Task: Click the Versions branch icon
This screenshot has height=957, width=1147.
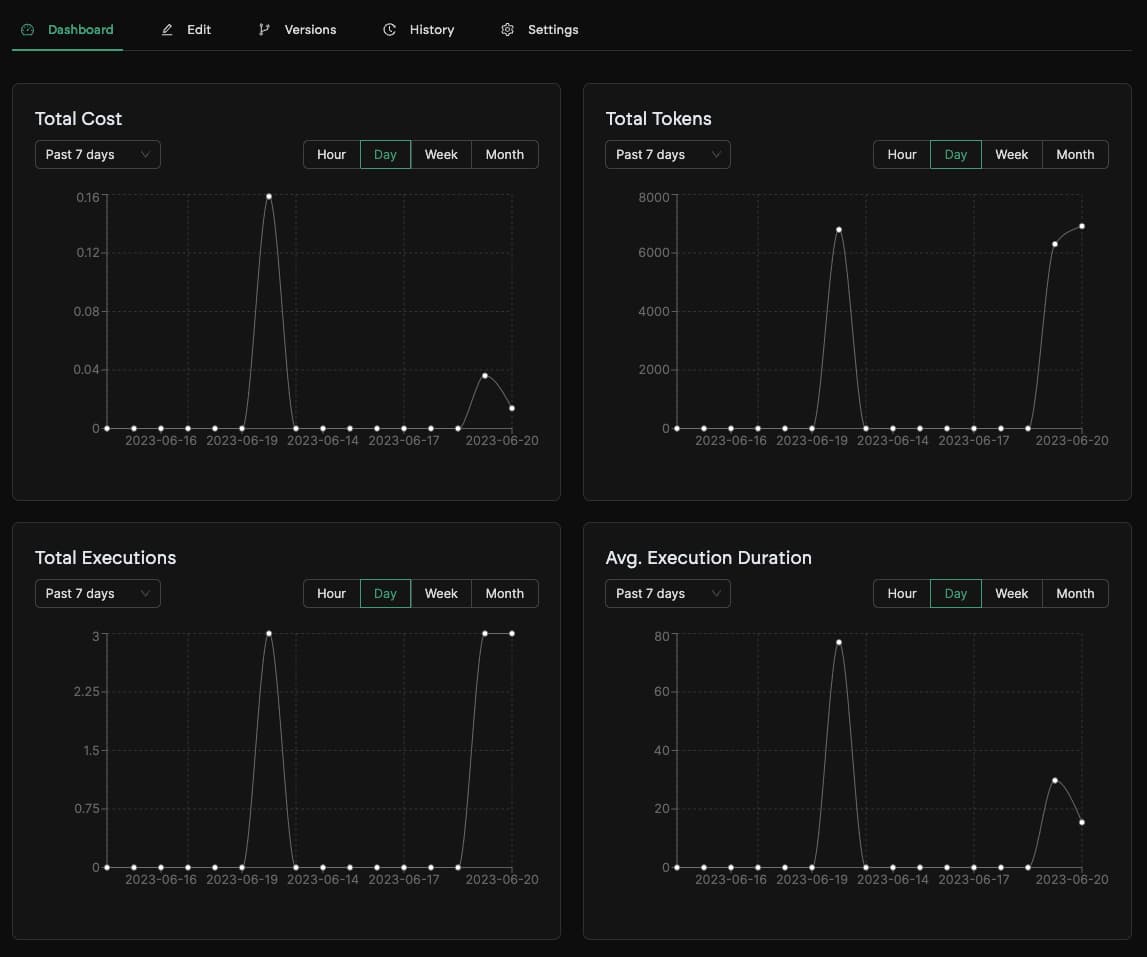Action: coord(264,30)
